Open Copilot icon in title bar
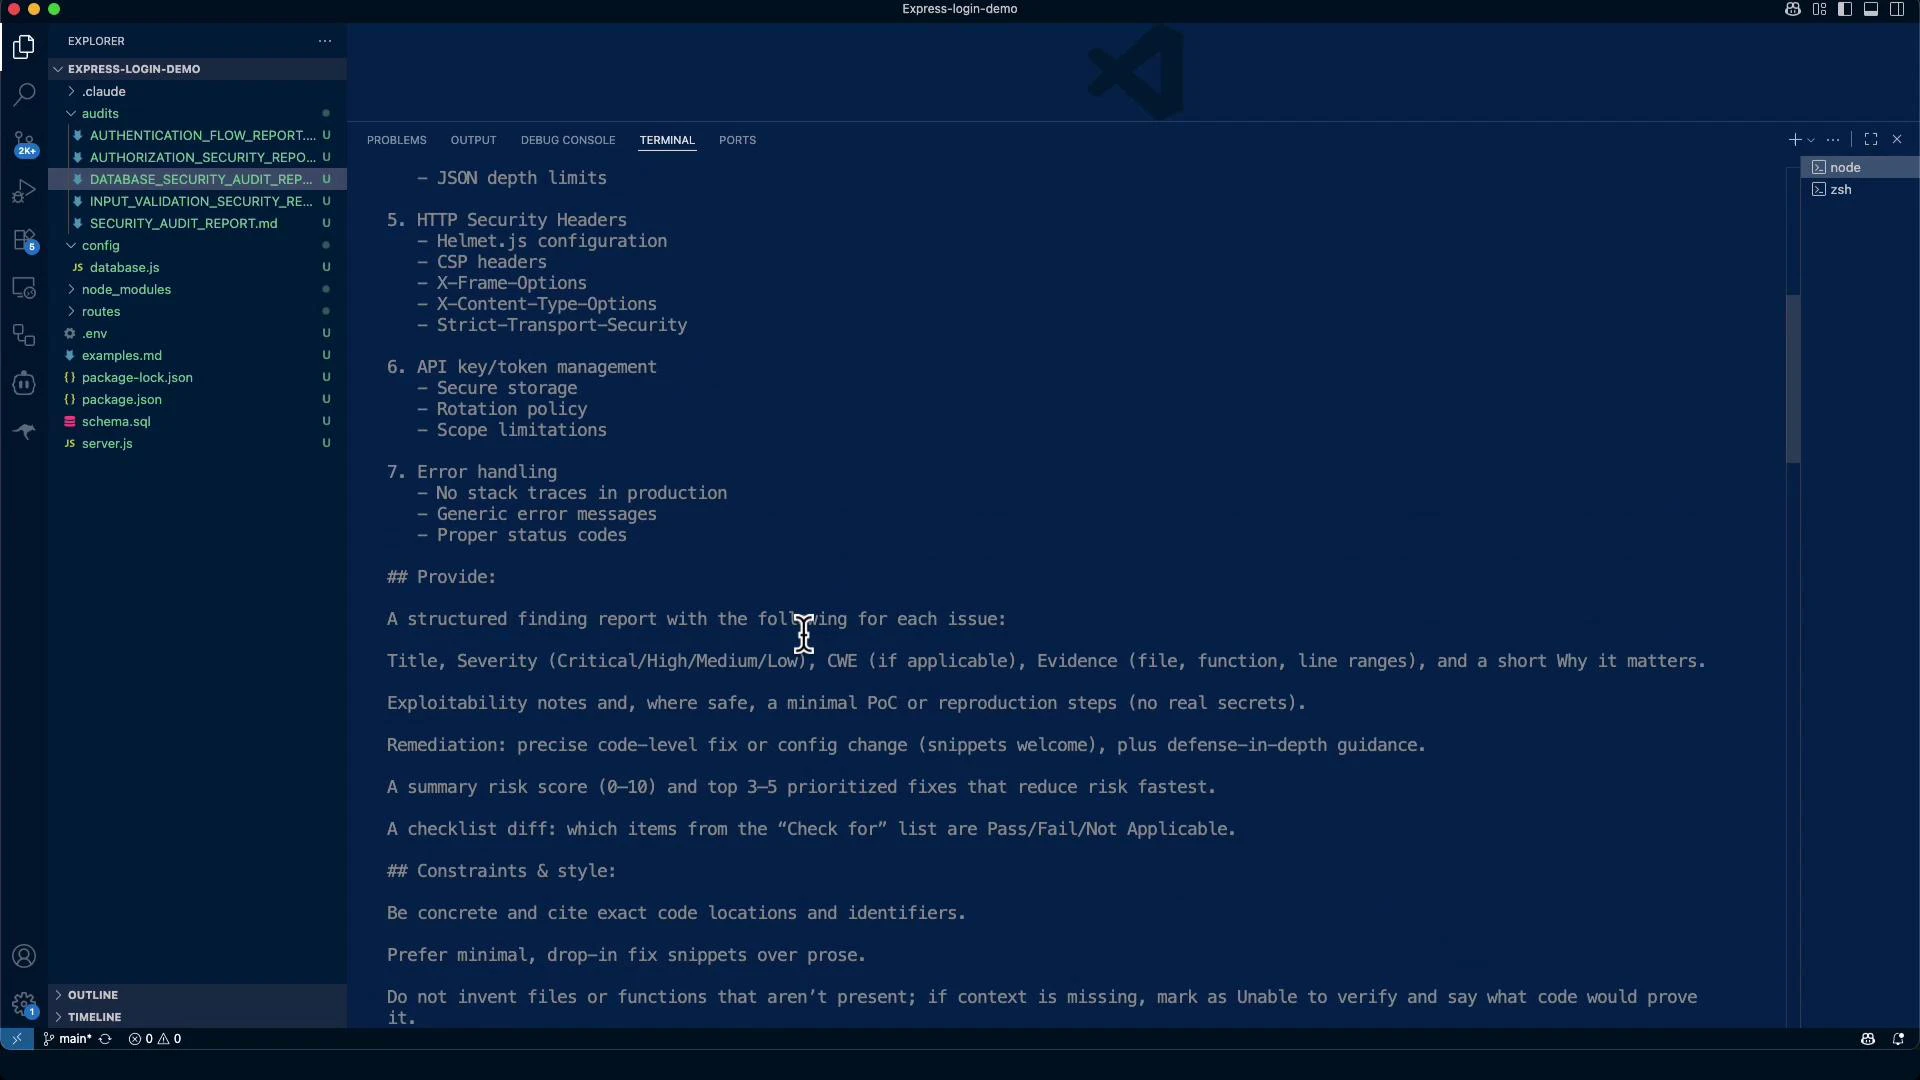This screenshot has width=1920, height=1080. tap(1792, 9)
